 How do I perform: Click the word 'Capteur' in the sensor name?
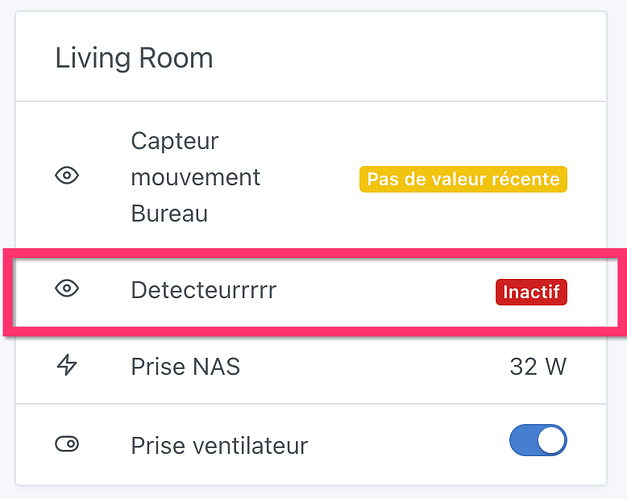click(174, 141)
